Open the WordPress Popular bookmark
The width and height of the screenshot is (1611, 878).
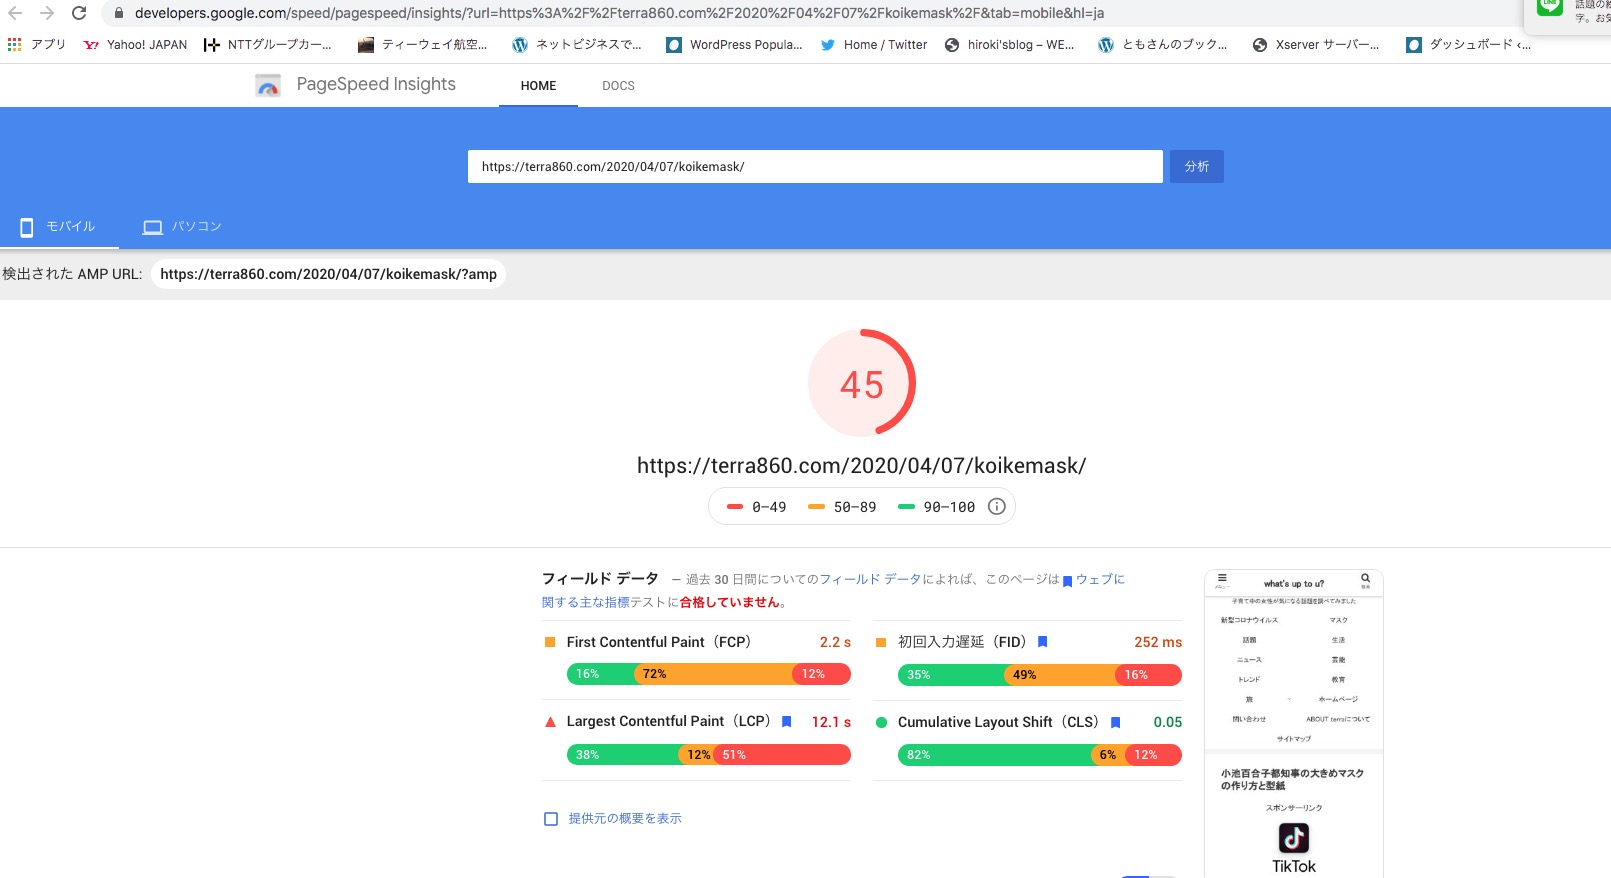[x=734, y=45]
